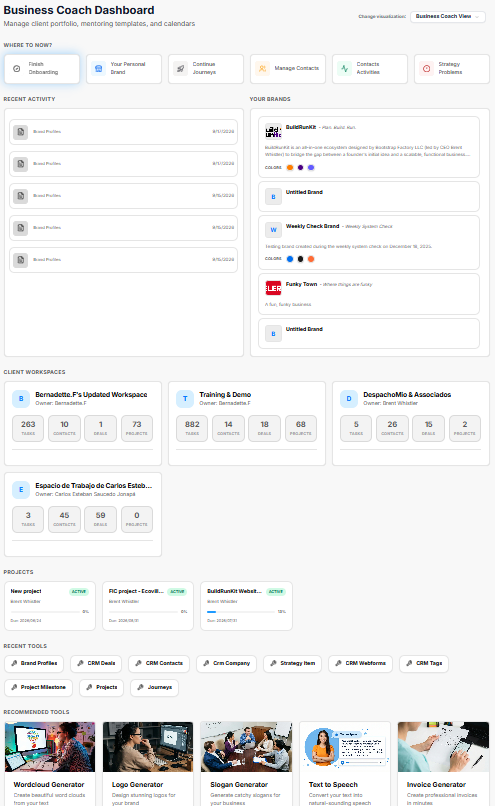This screenshot has height=806, width=495.
Task: Select the blue Weekly Check Brand swatch
Action: [x=290, y=259]
